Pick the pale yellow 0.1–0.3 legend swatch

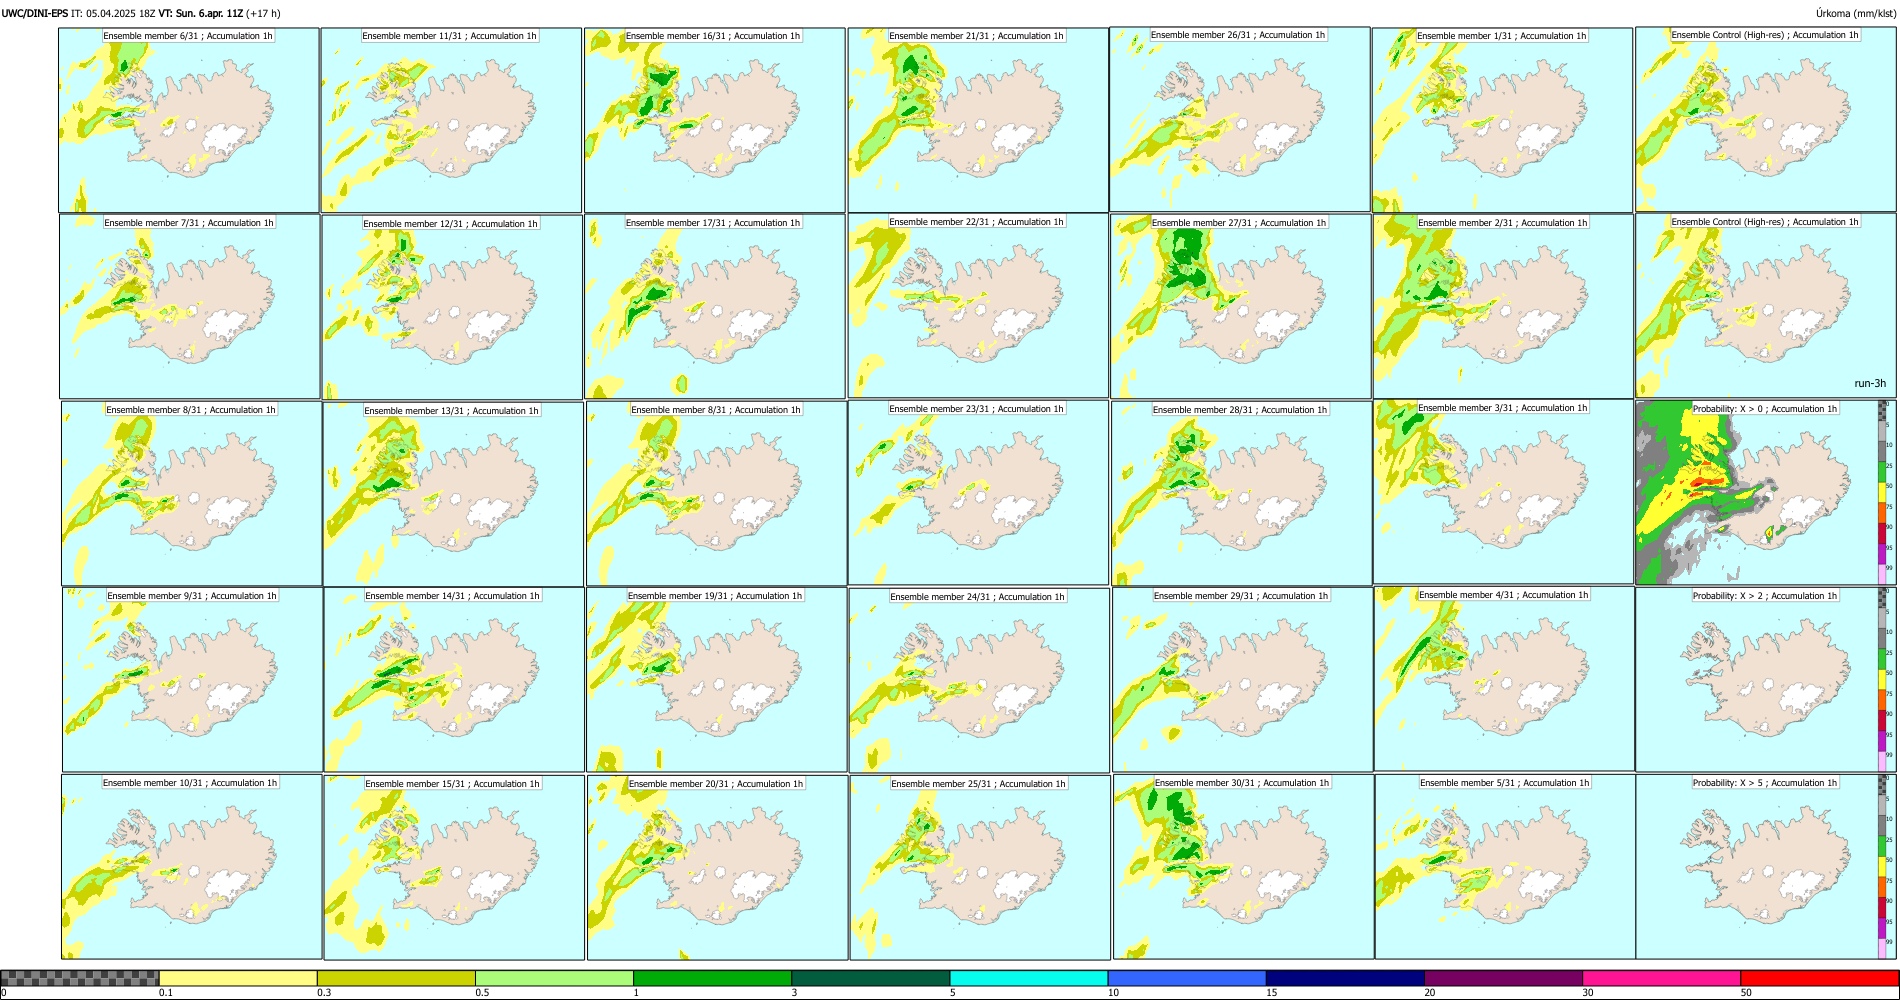coord(238,978)
